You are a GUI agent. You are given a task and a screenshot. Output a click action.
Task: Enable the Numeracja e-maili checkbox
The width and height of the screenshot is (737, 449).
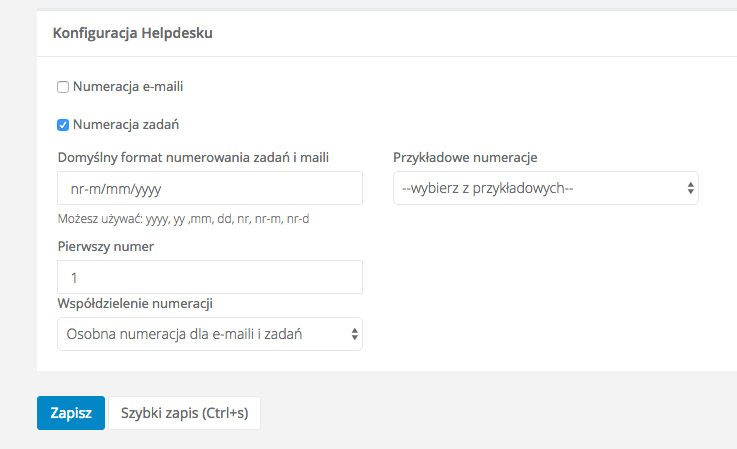pyautogui.click(x=63, y=87)
